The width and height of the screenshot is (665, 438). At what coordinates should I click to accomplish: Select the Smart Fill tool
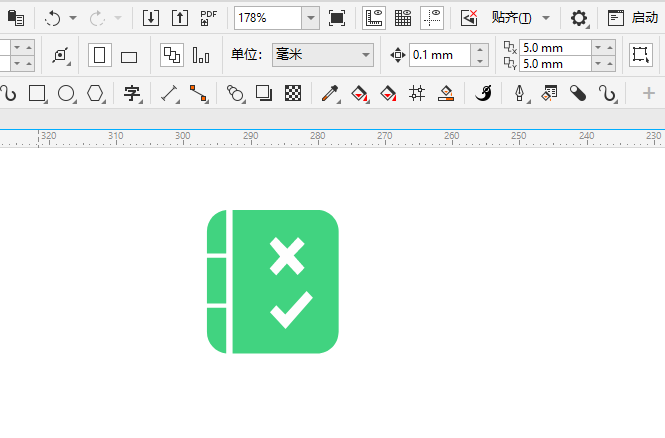[x=388, y=93]
